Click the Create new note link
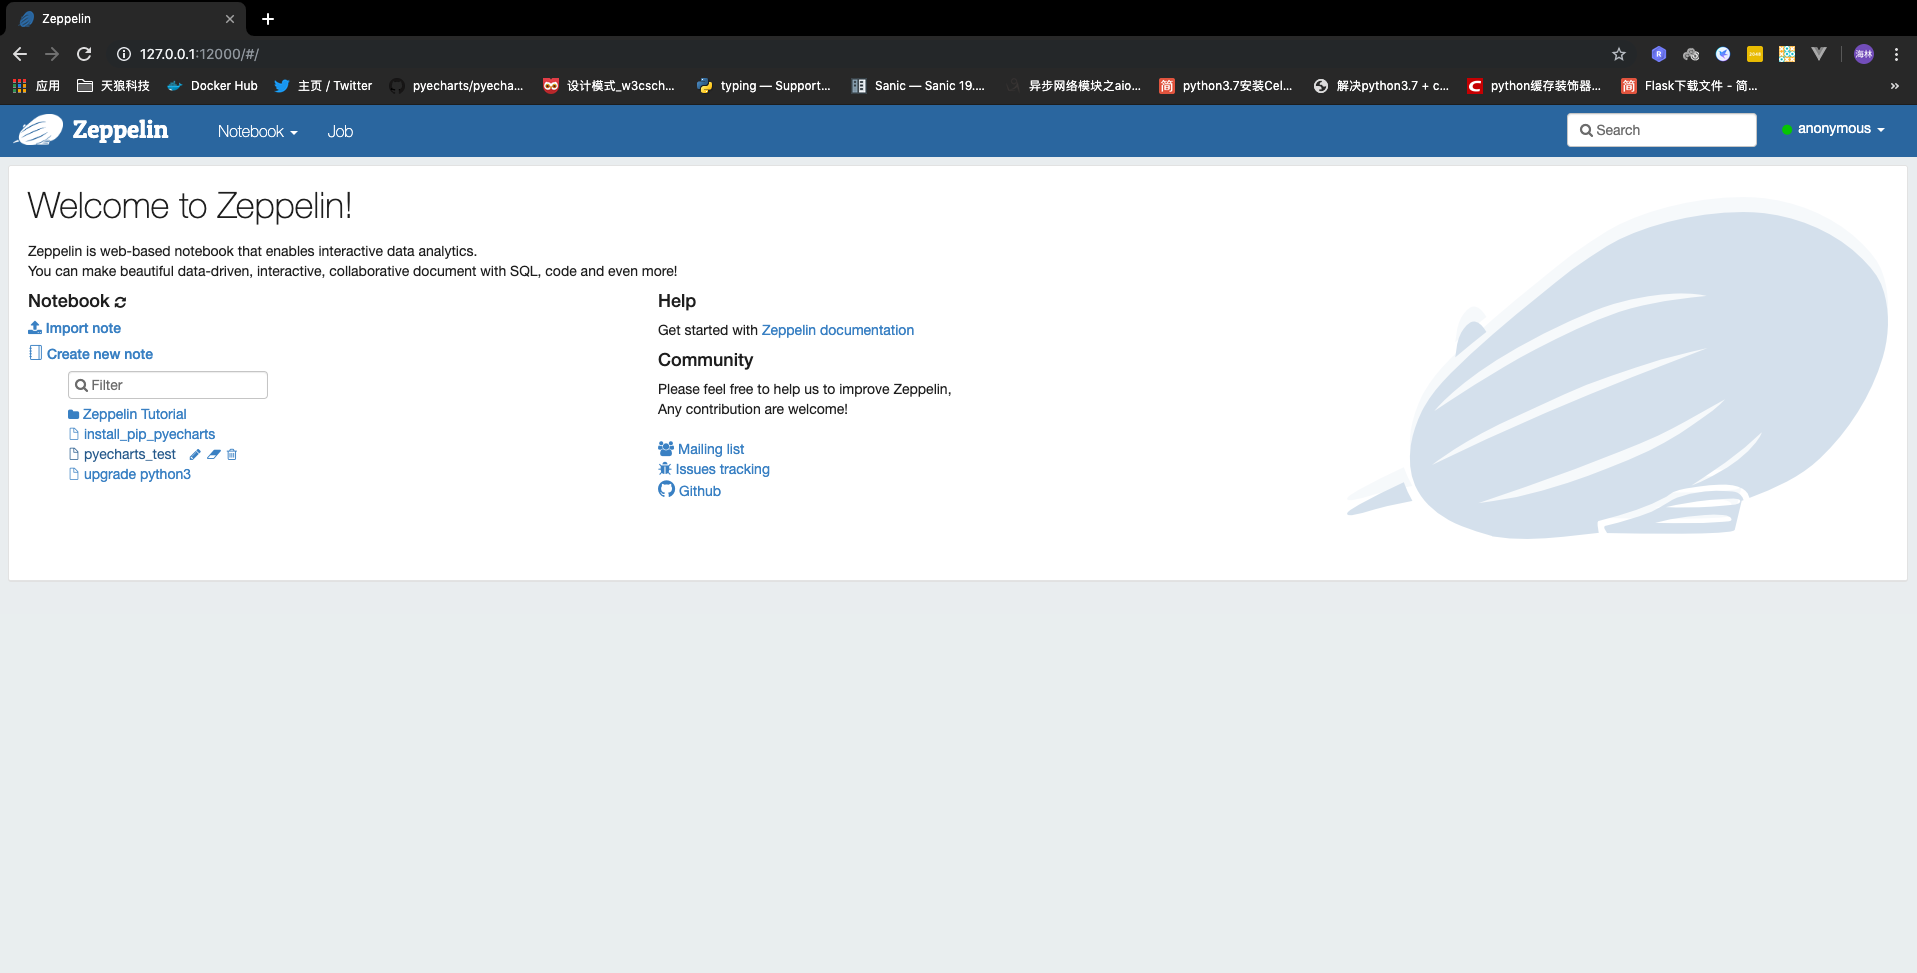This screenshot has height=973, width=1917. [x=100, y=354]
